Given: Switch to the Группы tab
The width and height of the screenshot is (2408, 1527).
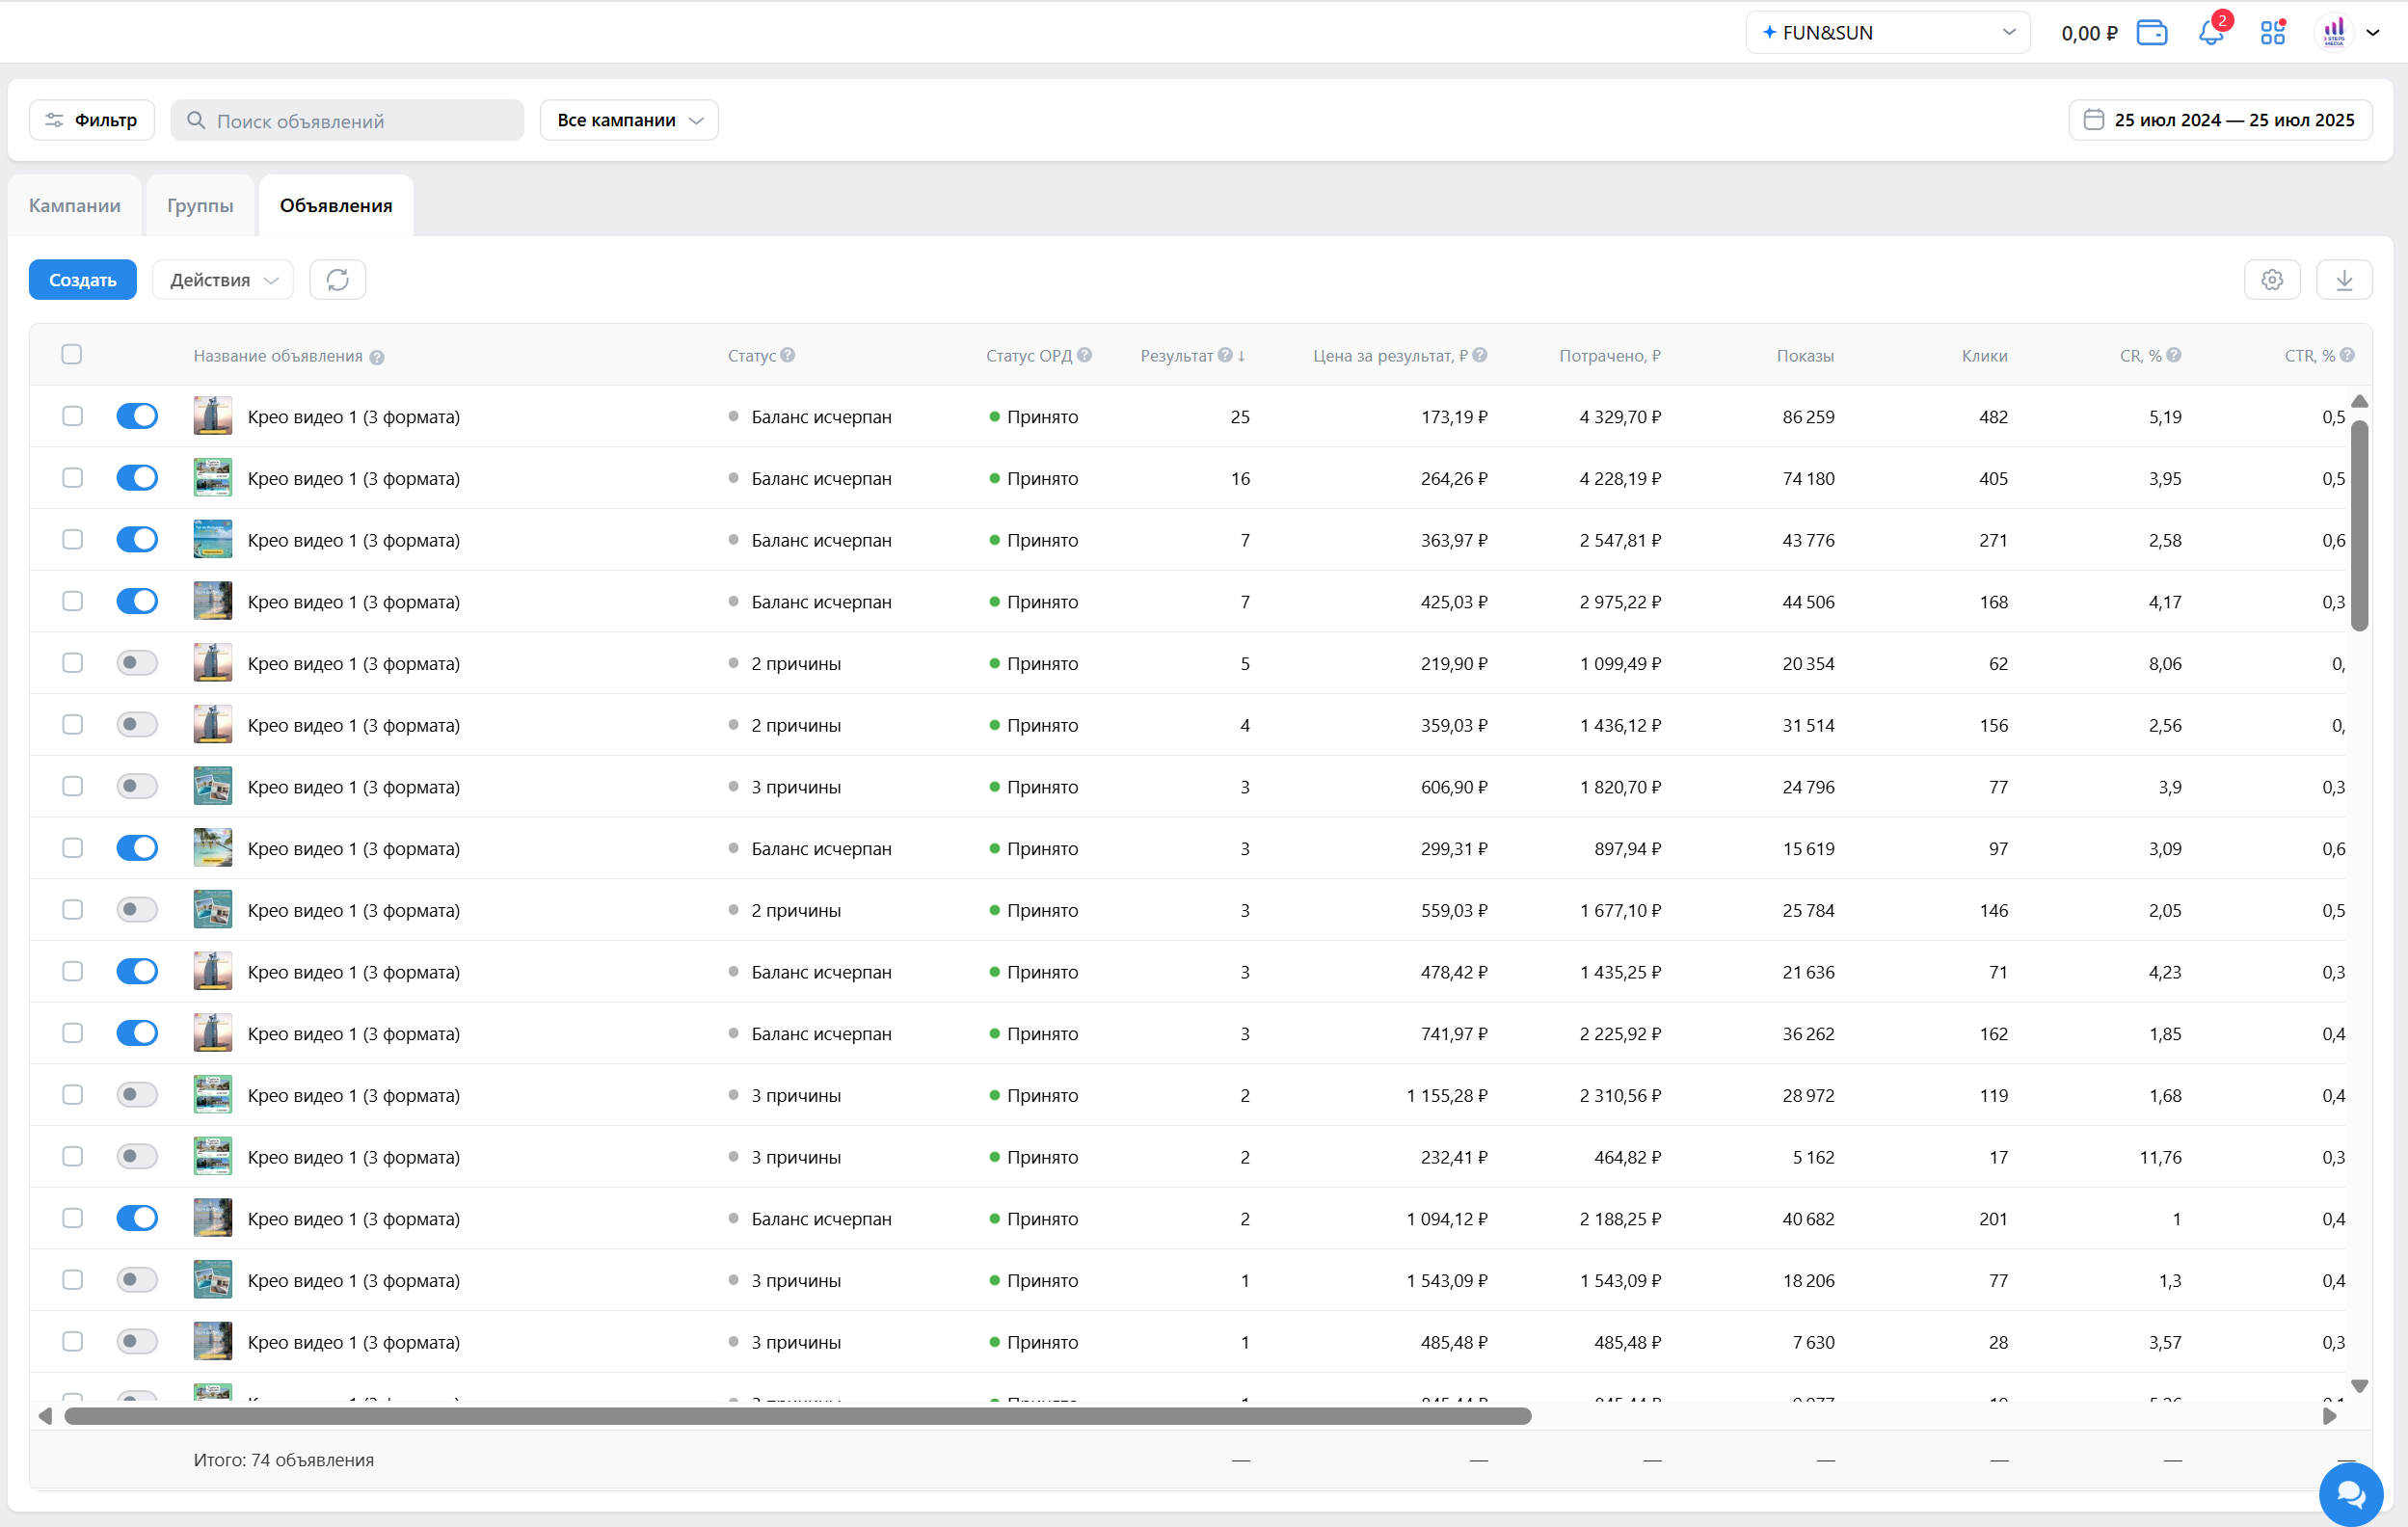Looking at the screenshot, I should pos(200,205).
